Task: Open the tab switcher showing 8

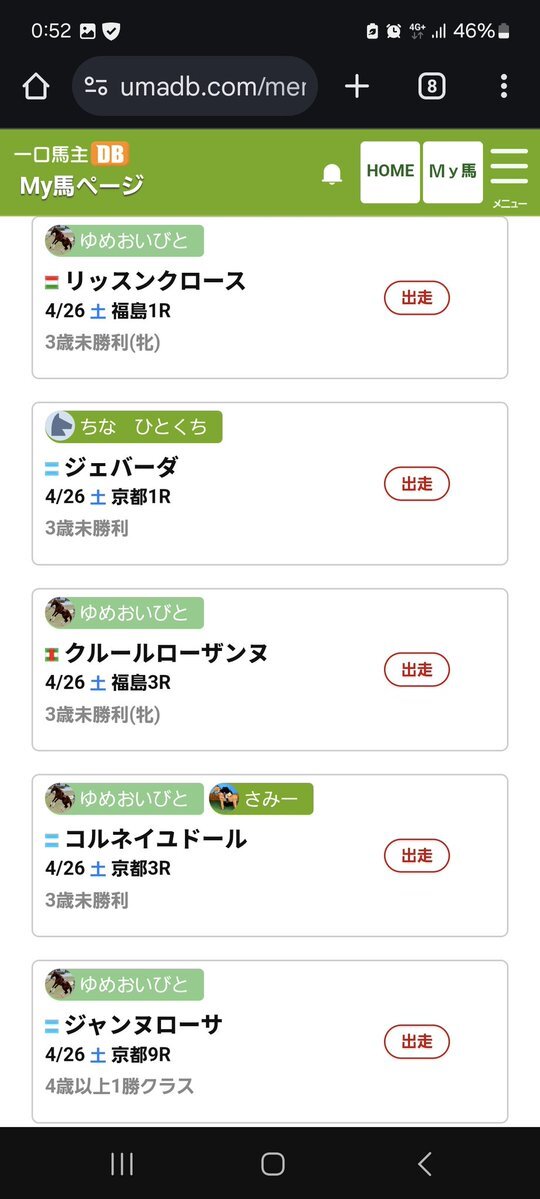Action: click(x=431, y=86)
